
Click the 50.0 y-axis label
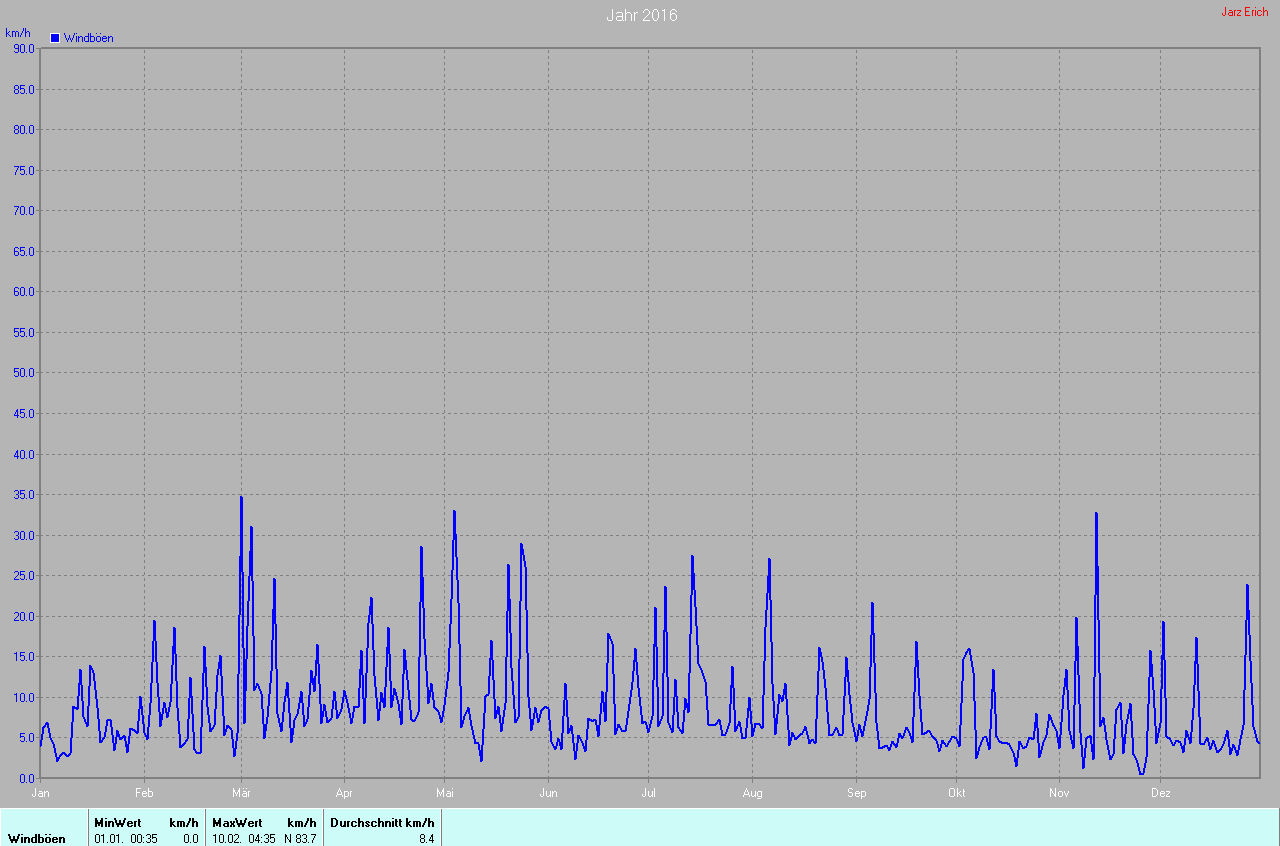tap(24, 373)
